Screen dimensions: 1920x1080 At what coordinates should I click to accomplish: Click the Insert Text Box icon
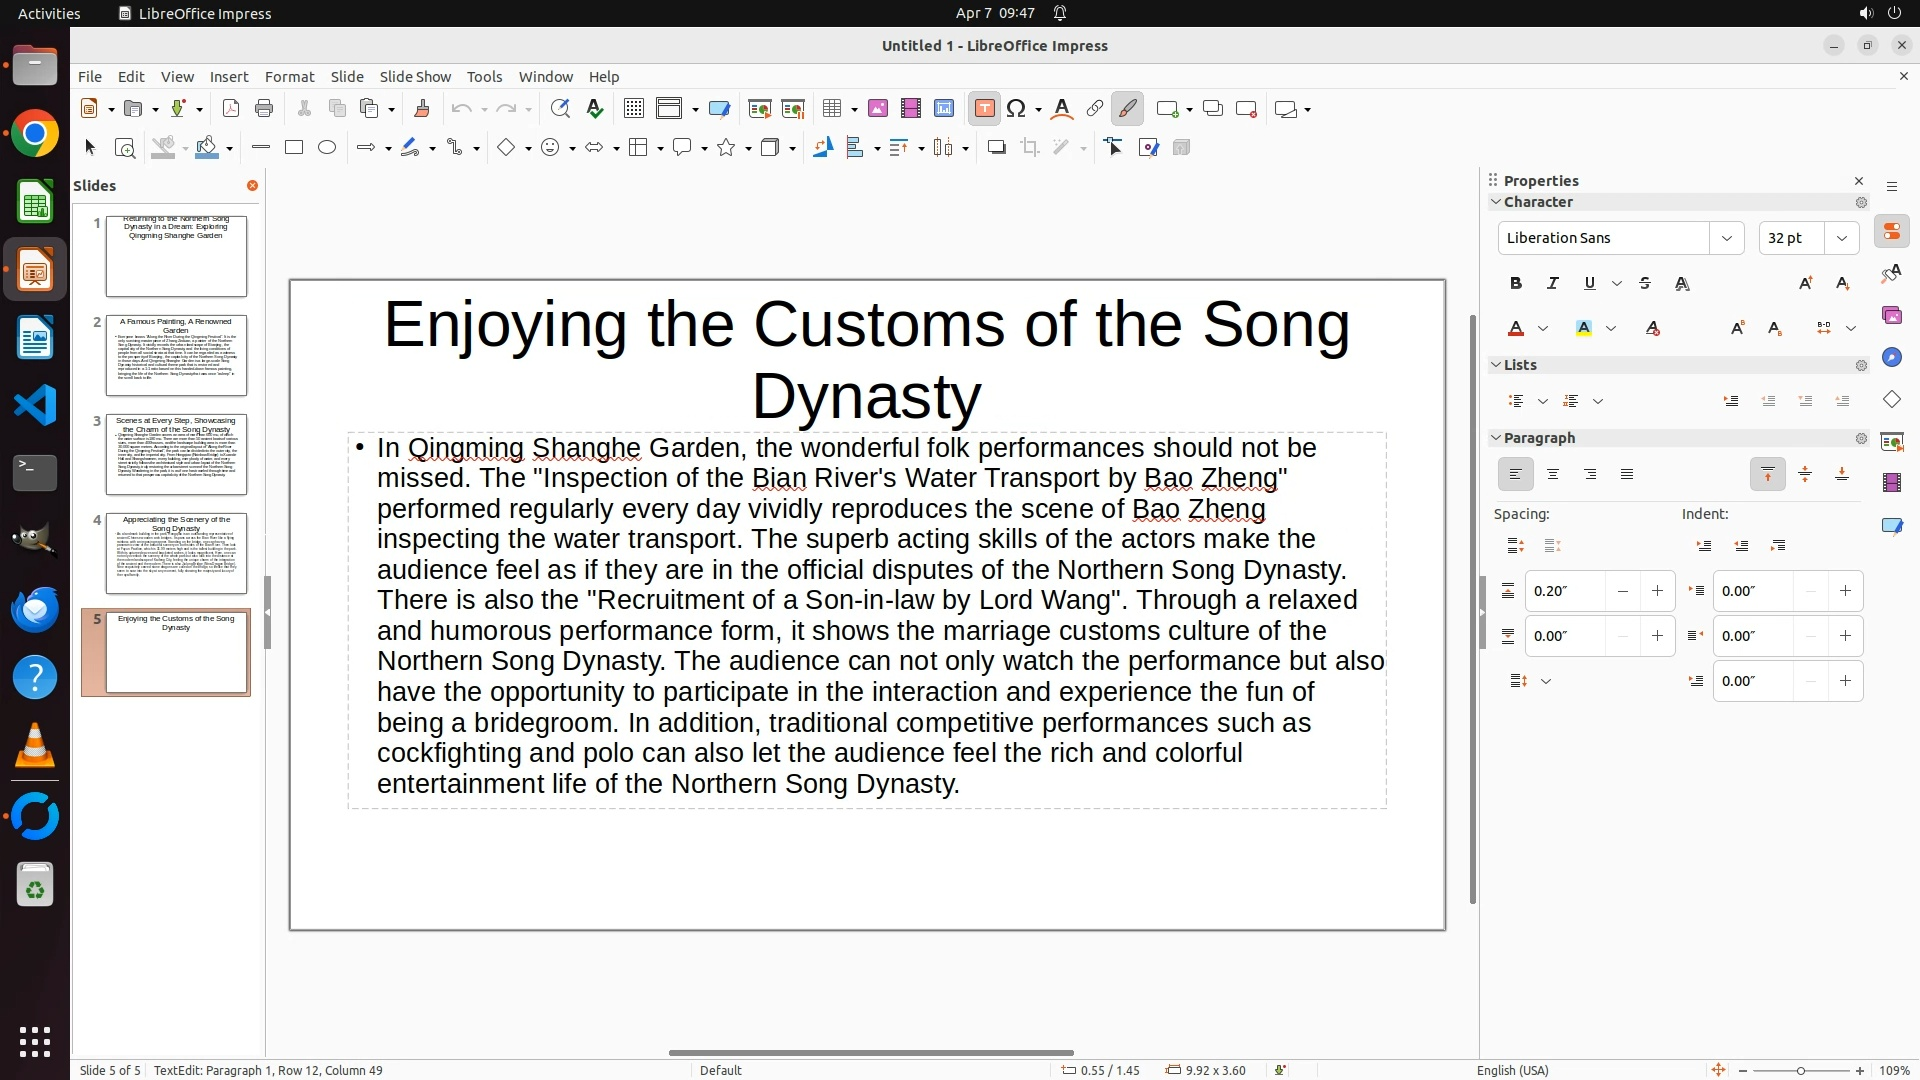tap(984, 109)
